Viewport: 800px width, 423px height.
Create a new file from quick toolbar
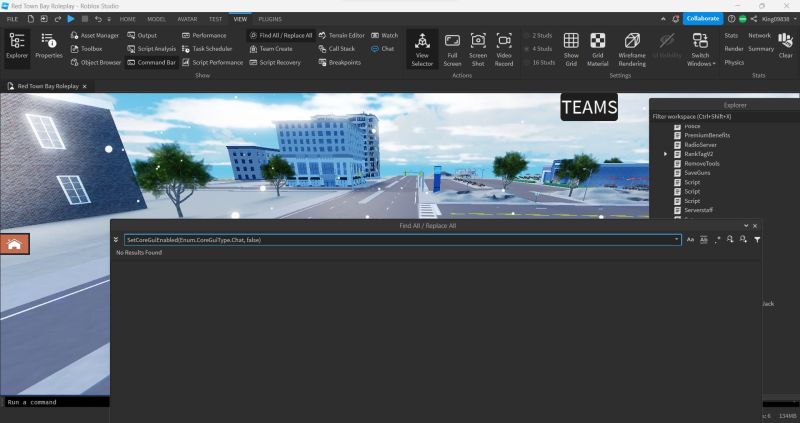(31, 19)
